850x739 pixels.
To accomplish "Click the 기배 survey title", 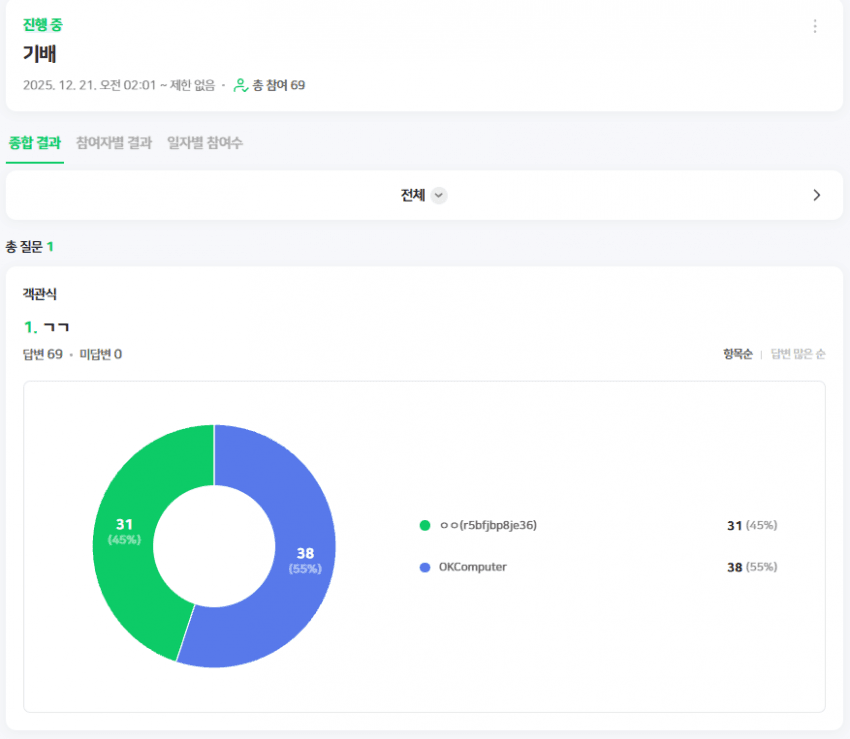I will (39, 54).
